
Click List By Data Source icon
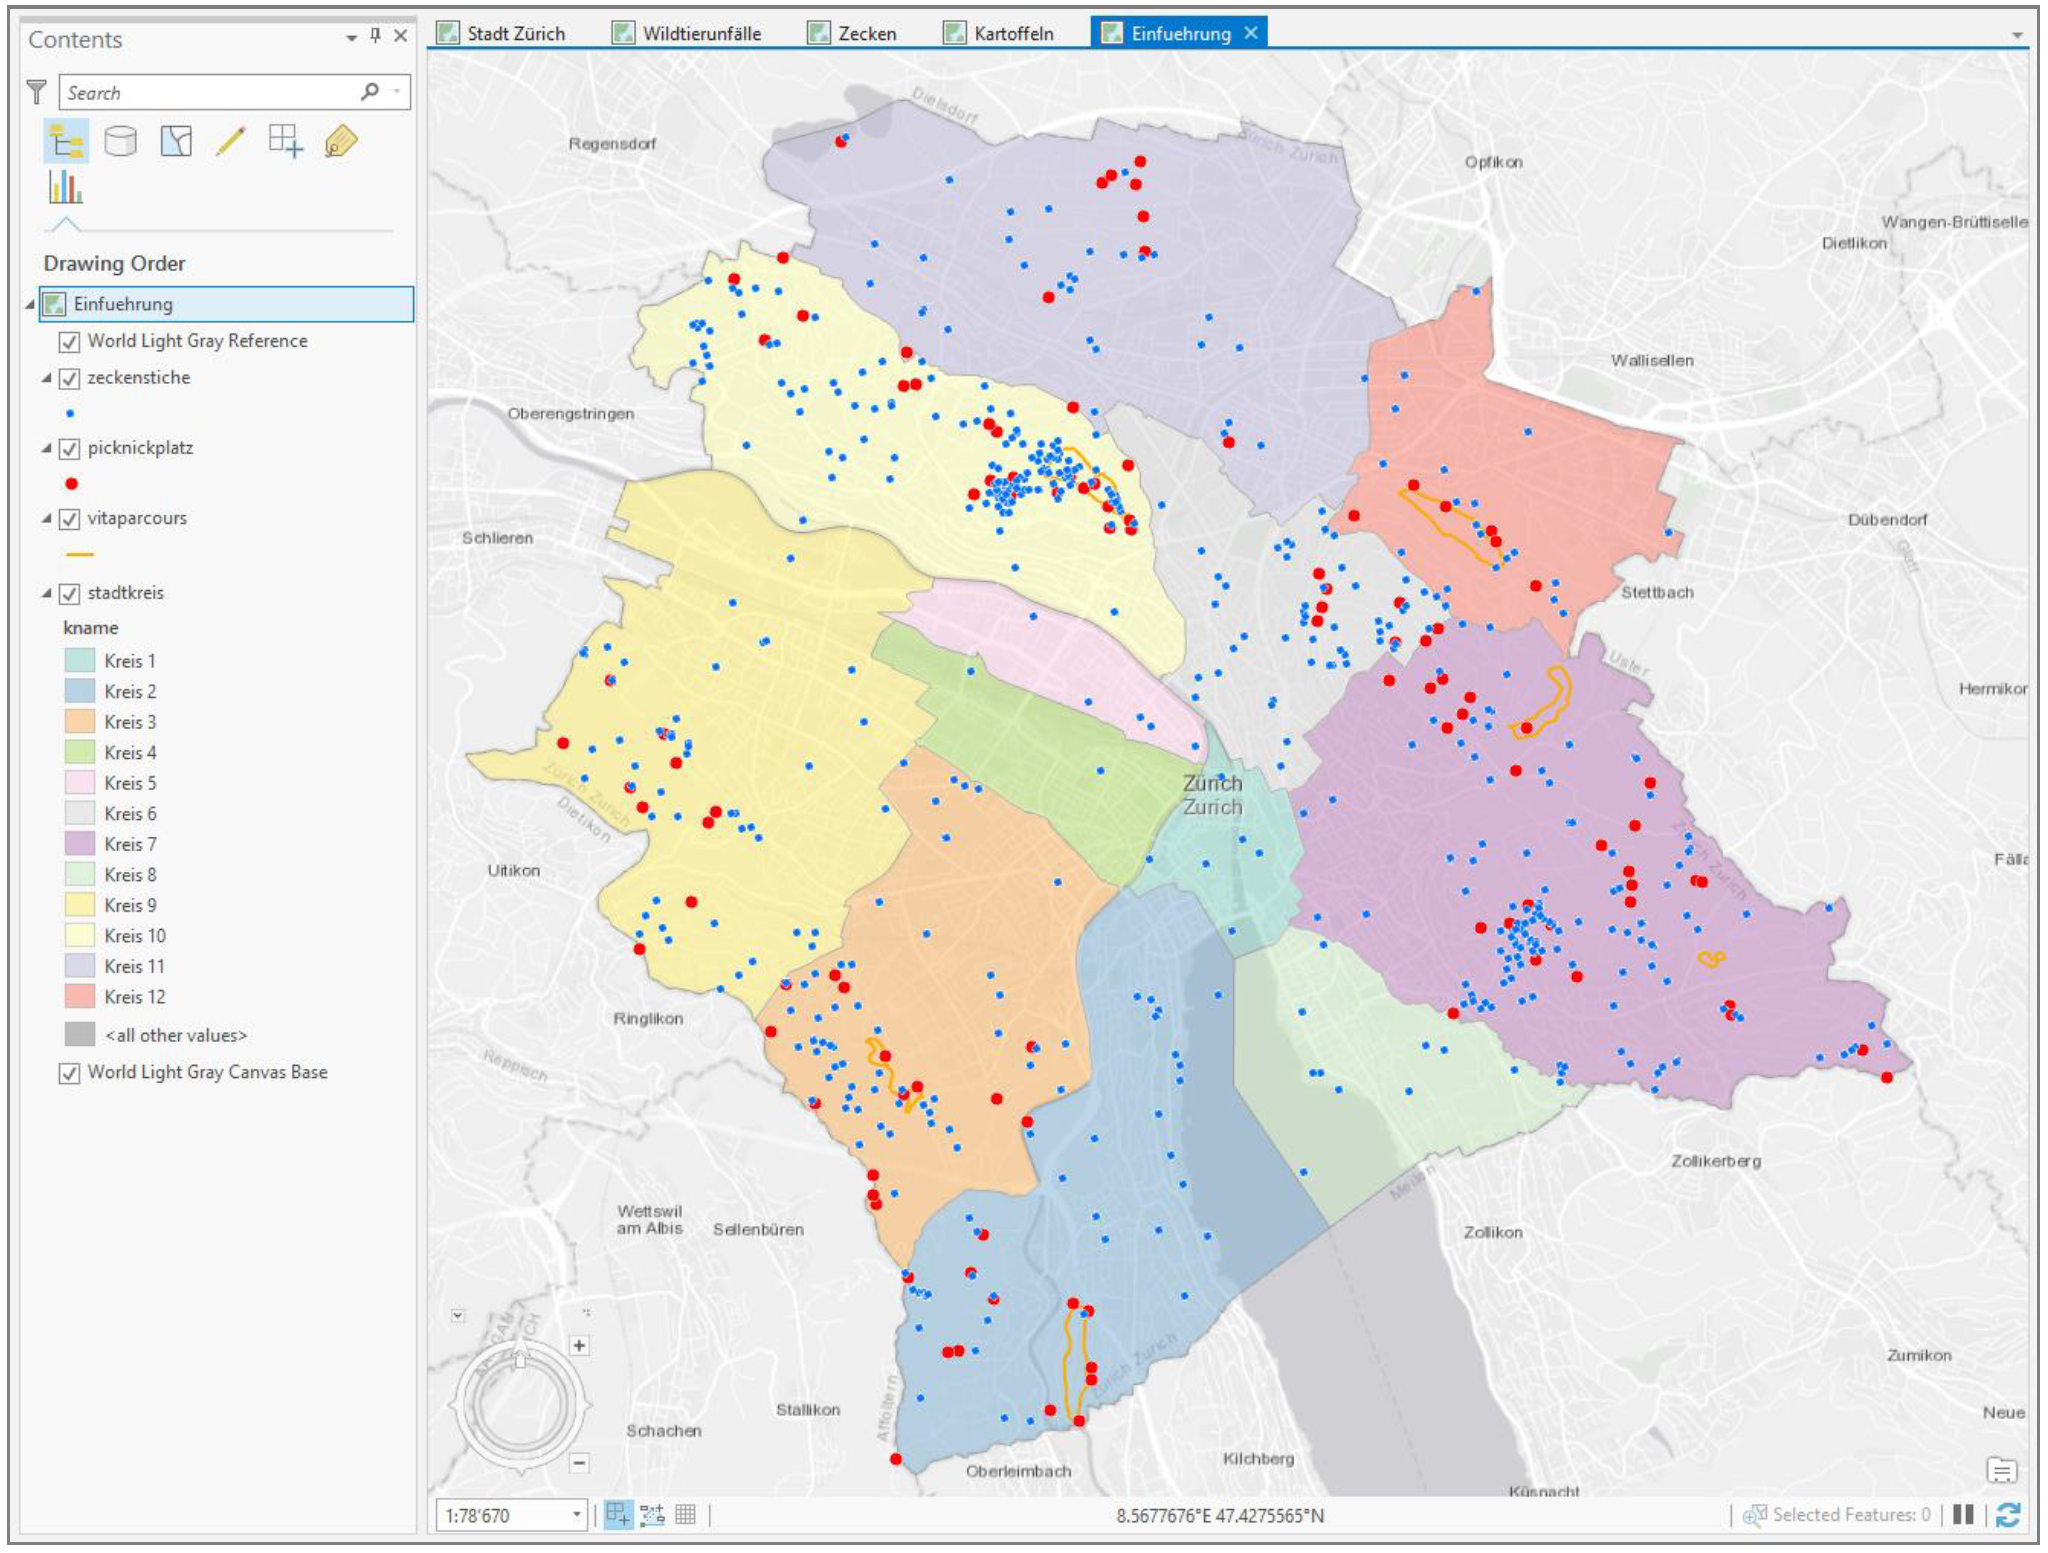pyautogui.click(x=121, y=141)
